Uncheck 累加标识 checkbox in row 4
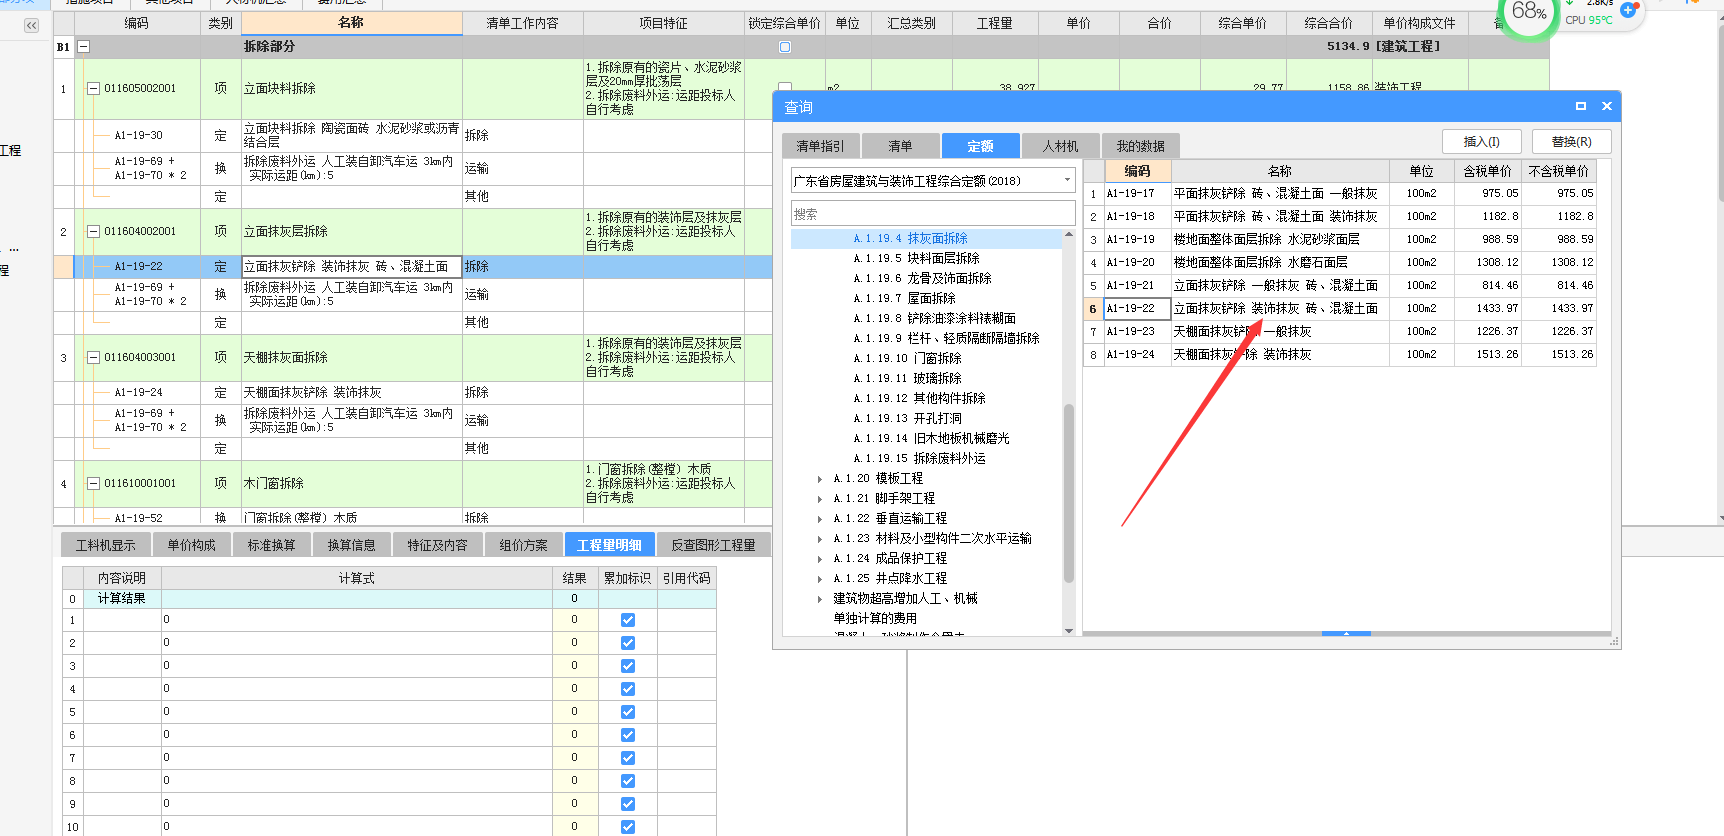The width and height of the screenshot is (1724, 836). pos(628,689)
